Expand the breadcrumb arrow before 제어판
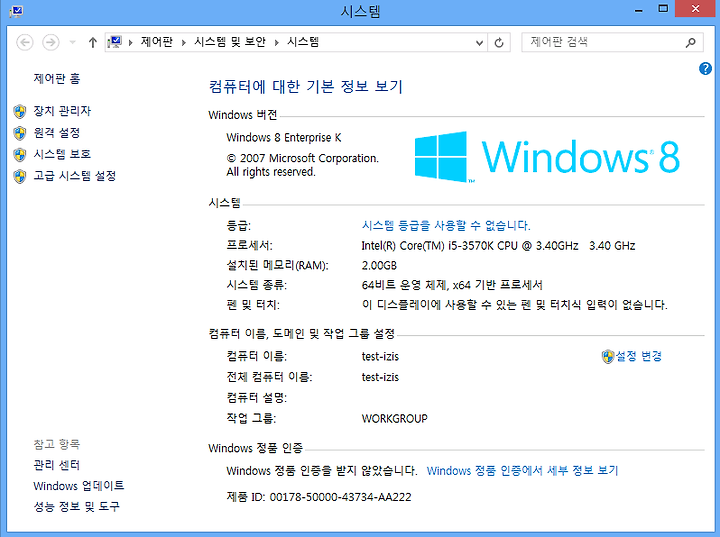This screenshot has height=537, width=720. pyautogui.click(x=131, y=43)
